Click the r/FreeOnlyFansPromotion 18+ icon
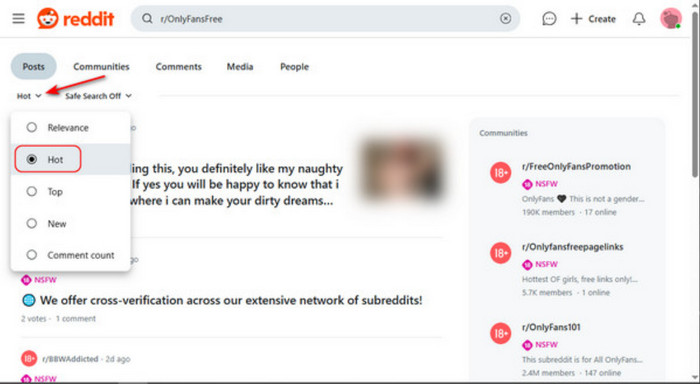 click(500, 172)
